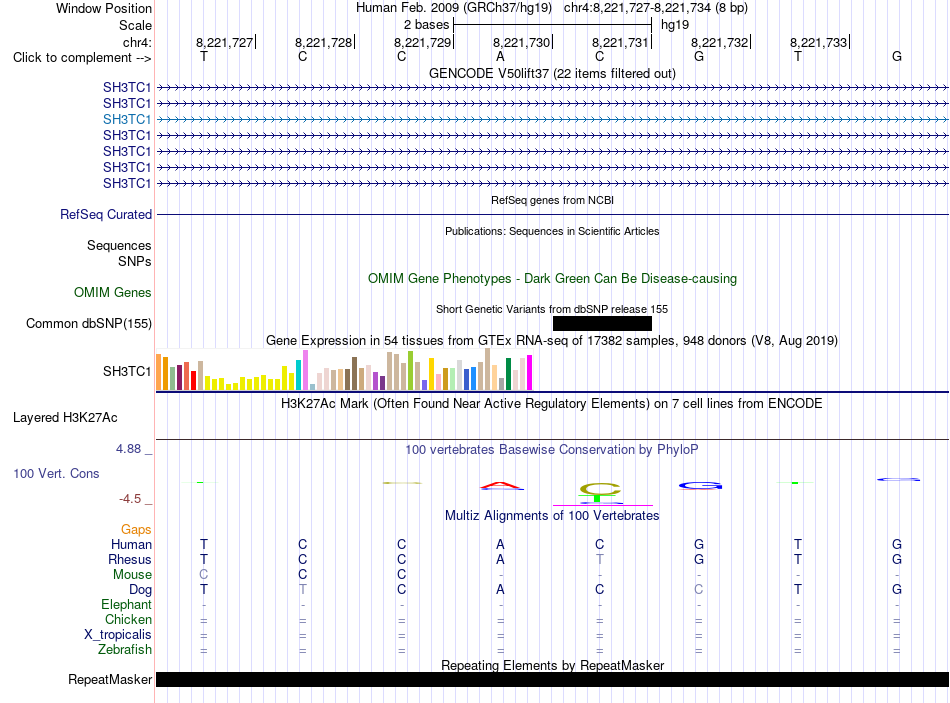Select the black dbSNP variant item
This screenshot has height=703, width=950.
point(602,324)
